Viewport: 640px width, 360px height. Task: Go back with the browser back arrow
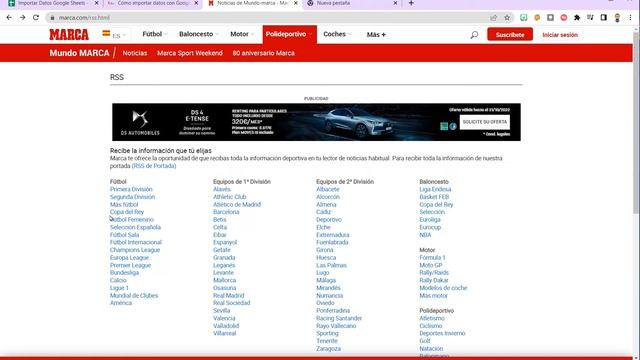point(9,18)
